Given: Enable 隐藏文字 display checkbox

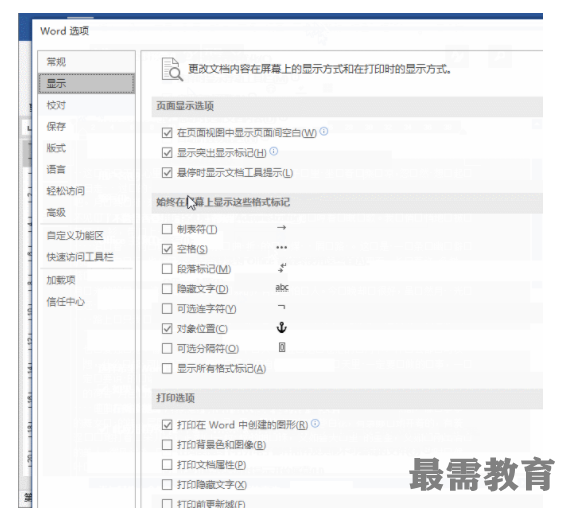Looking at the screenshot, I should pyautogui.click(x=167, y=289).
